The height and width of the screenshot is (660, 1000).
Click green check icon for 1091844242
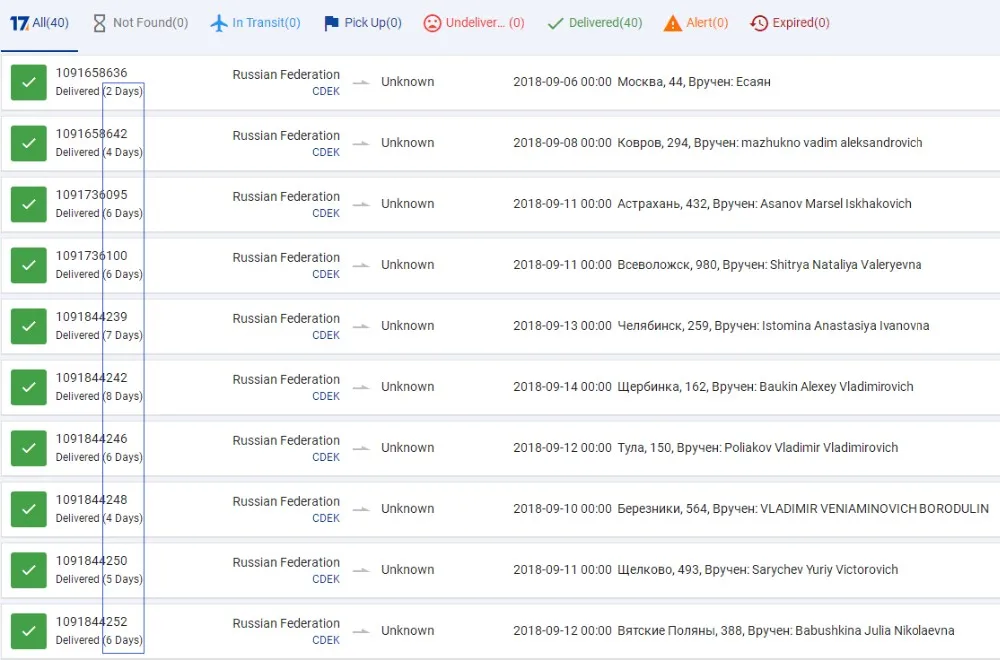coord(29,387)
